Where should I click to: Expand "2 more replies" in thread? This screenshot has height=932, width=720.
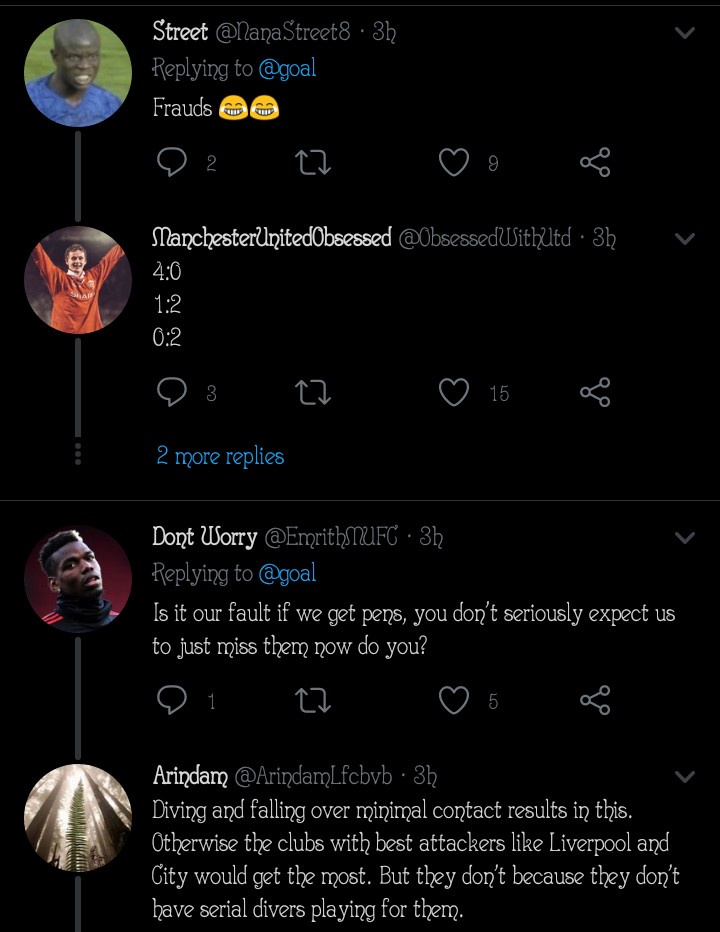pyautogui.click(x=220, y=456)
